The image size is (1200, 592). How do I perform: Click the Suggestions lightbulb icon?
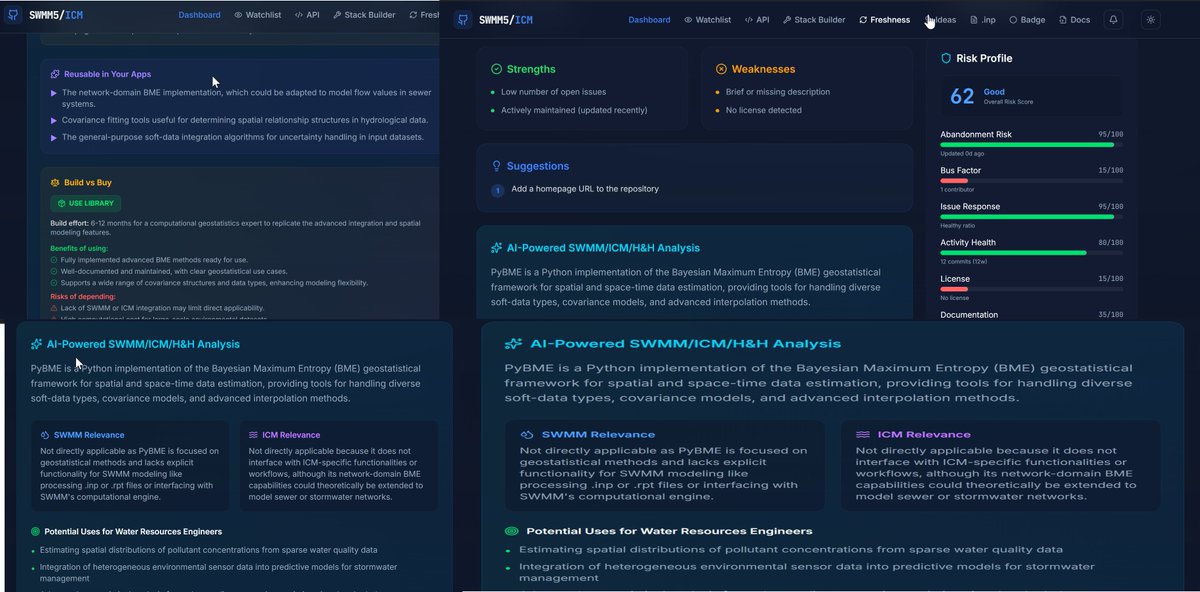(x=496, y=166)
